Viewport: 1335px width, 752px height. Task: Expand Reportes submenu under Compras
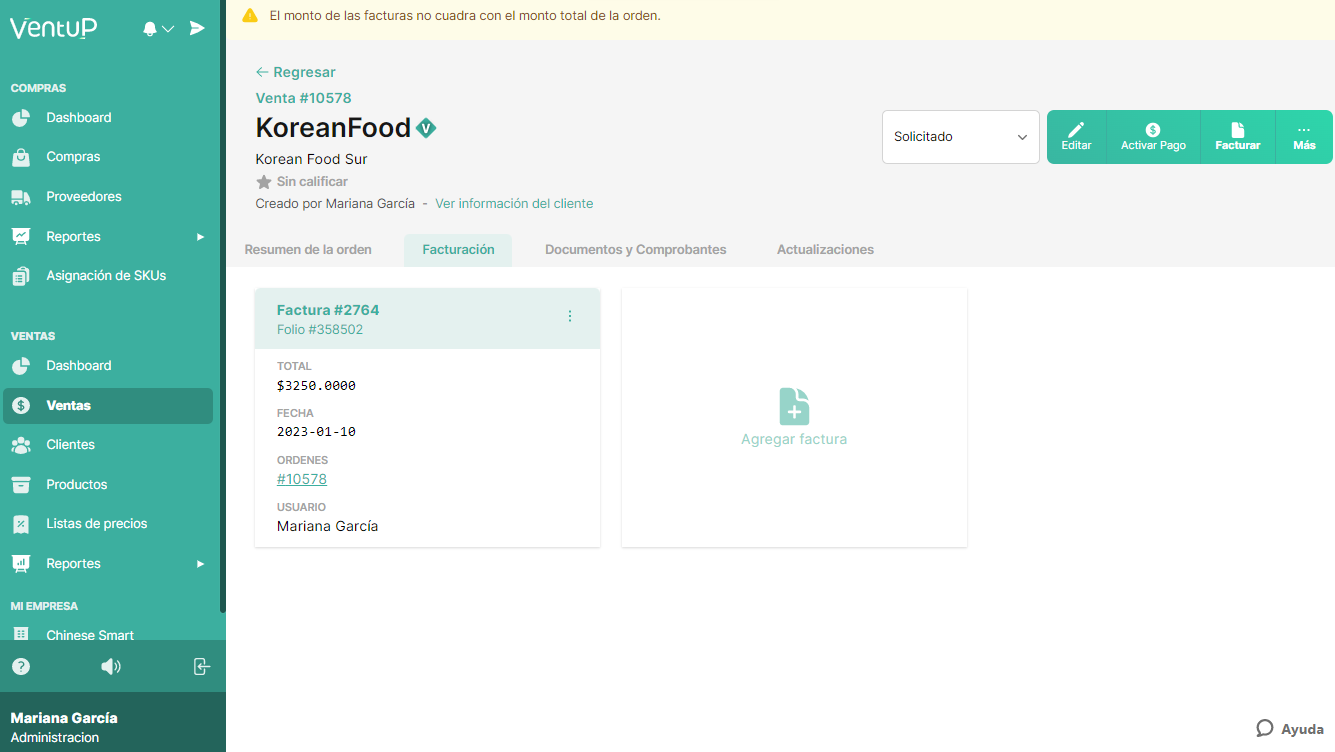click(x=200, y=237)
